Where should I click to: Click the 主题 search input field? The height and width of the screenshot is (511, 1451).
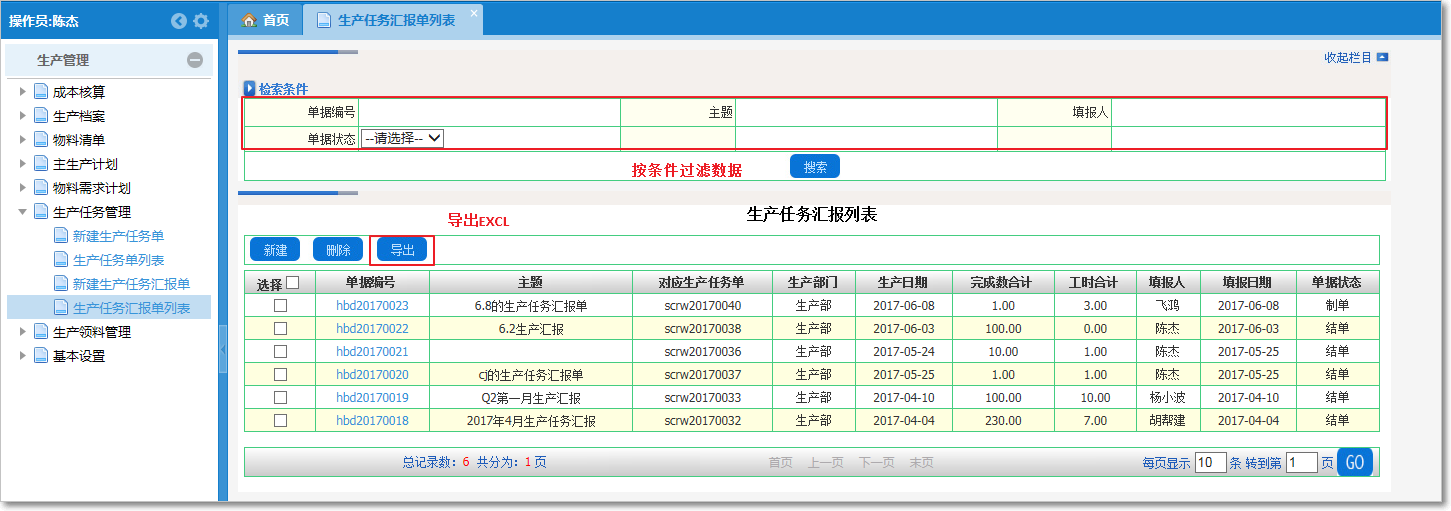(866, 112)
